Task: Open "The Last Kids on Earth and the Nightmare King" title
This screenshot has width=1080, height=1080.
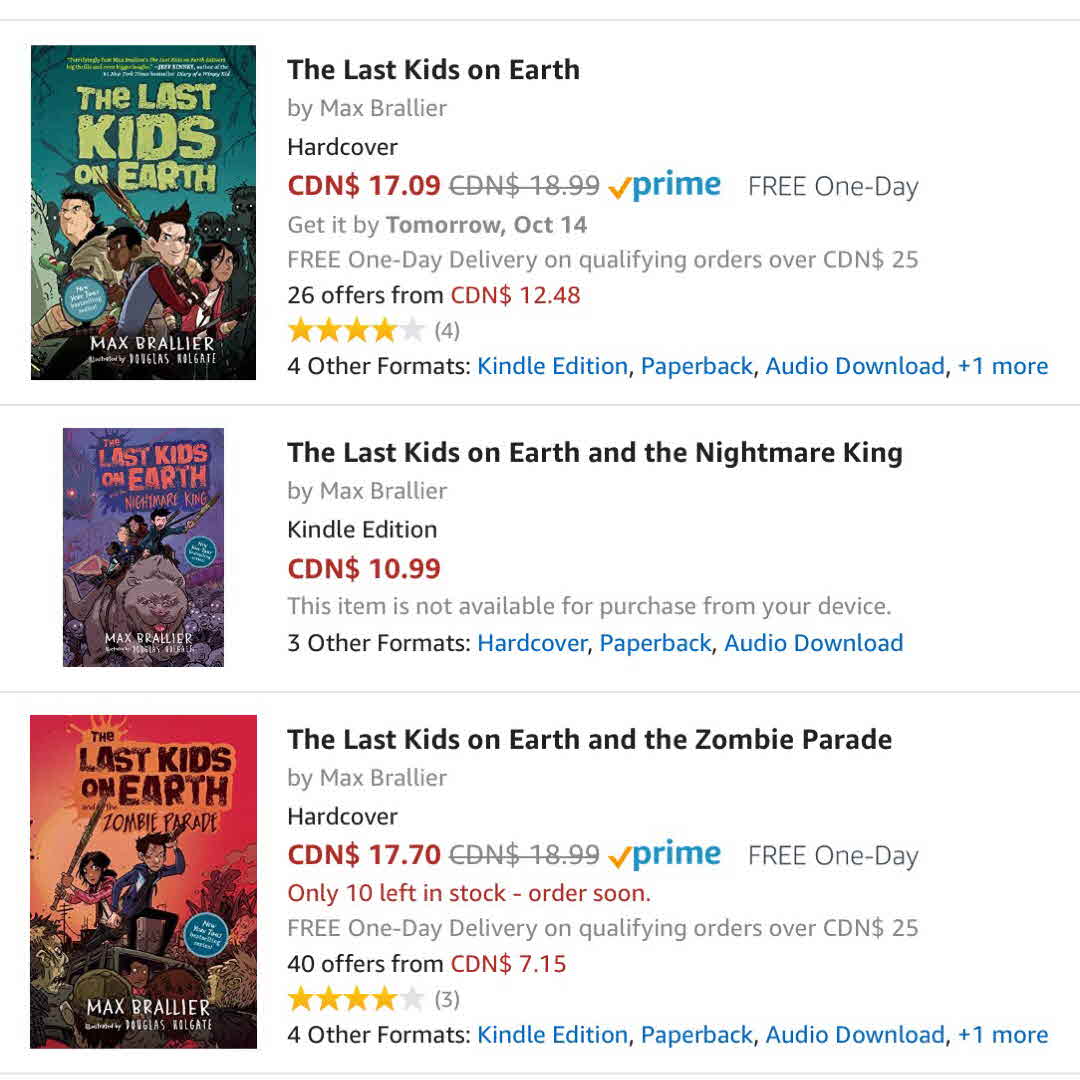Action: 594,453
